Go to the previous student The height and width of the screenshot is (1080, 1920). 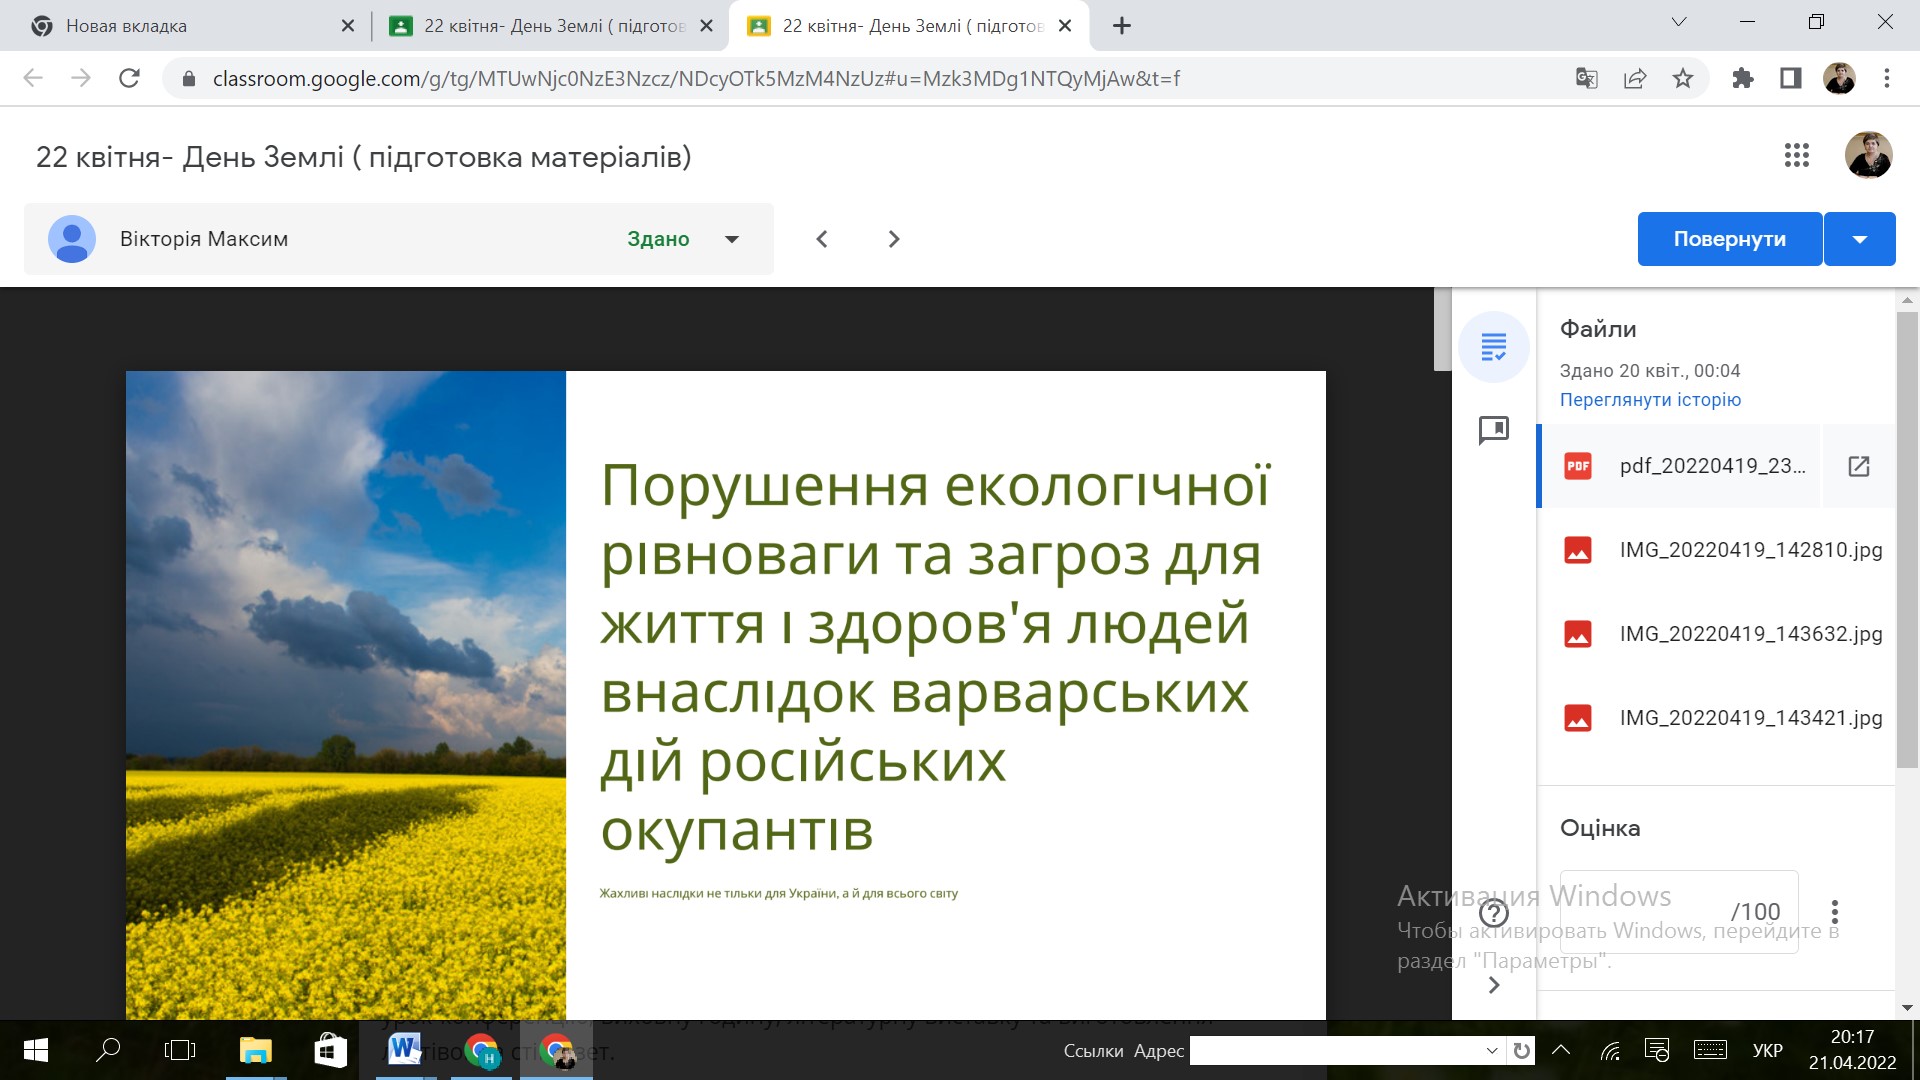tap(822, 239)
